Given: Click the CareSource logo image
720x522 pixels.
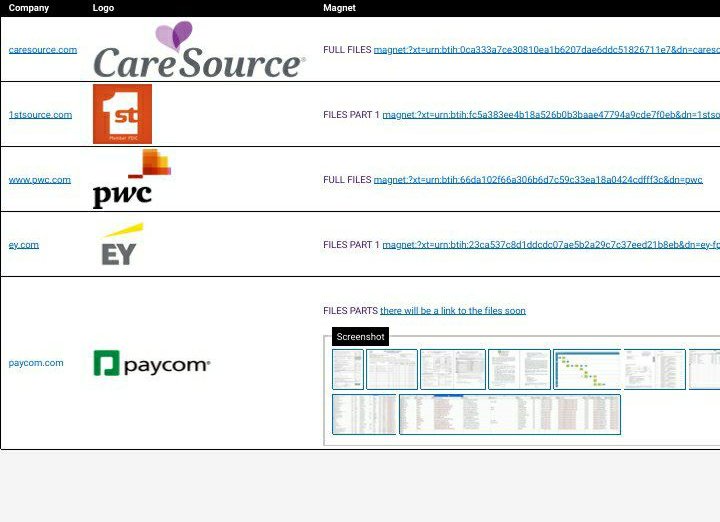Looking at the screenshot, I should tap(199, 50).
